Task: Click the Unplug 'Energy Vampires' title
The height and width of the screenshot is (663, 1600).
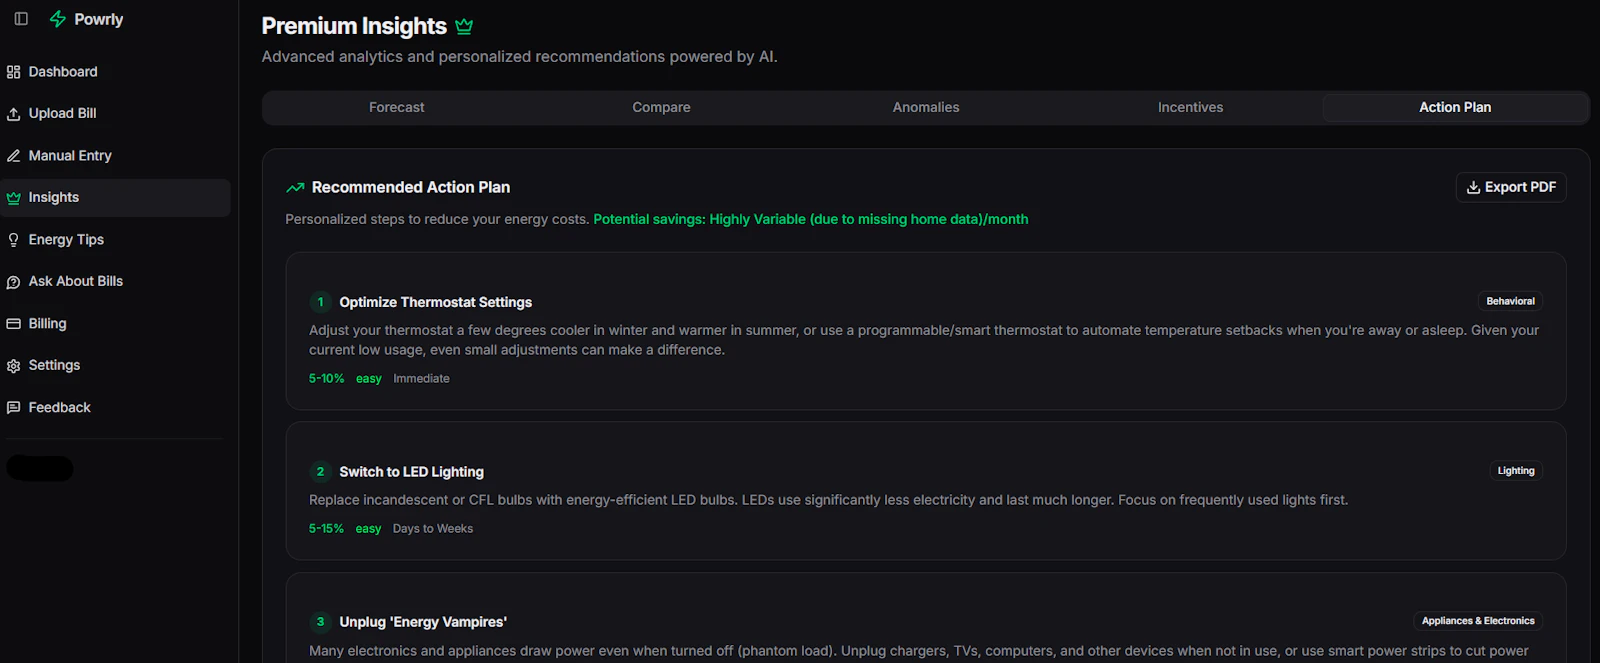Action: tap(423, 622)
